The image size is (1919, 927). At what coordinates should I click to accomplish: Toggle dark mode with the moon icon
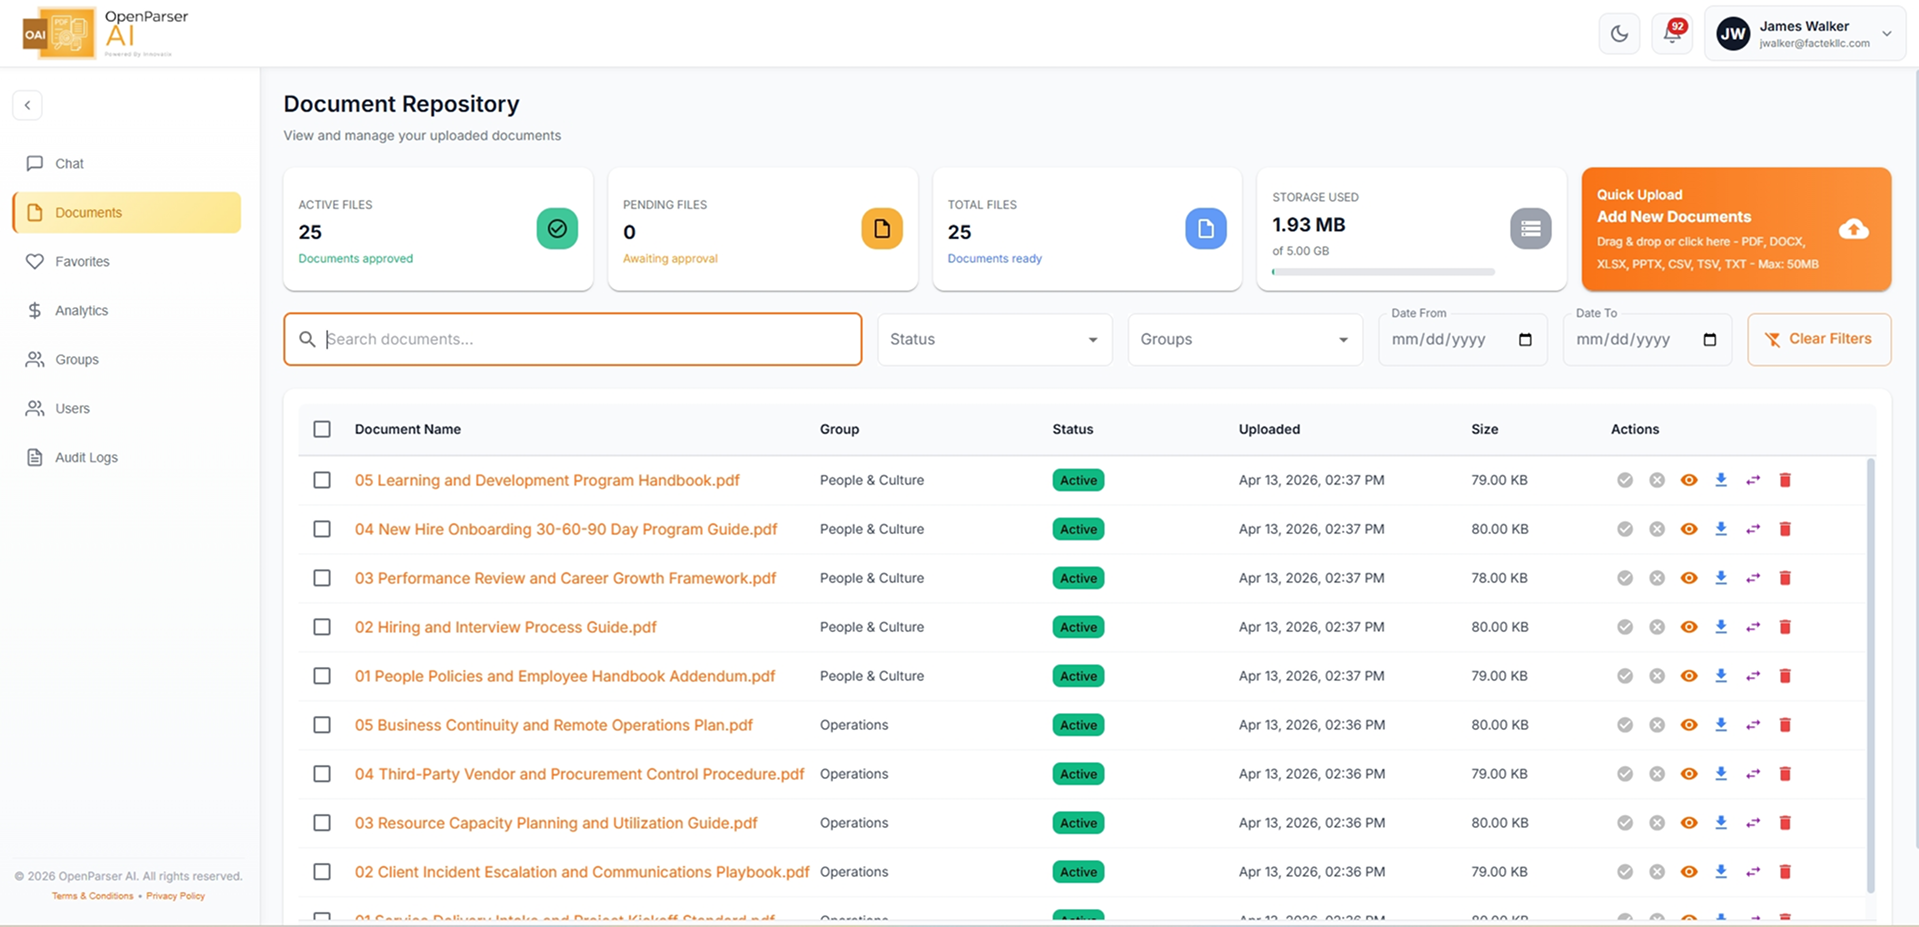[1619, 34]
